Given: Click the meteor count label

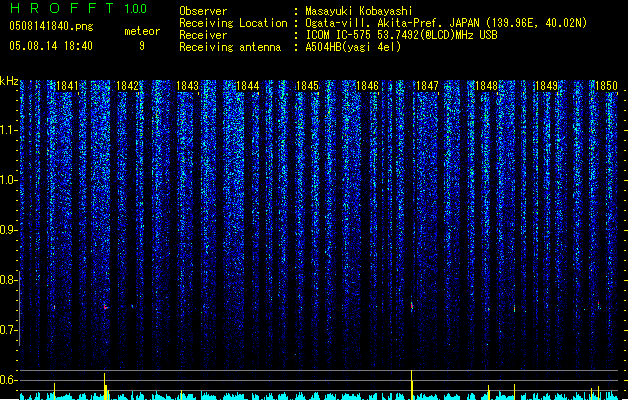Looking at the screenshot, I should (x=142, y=31).
